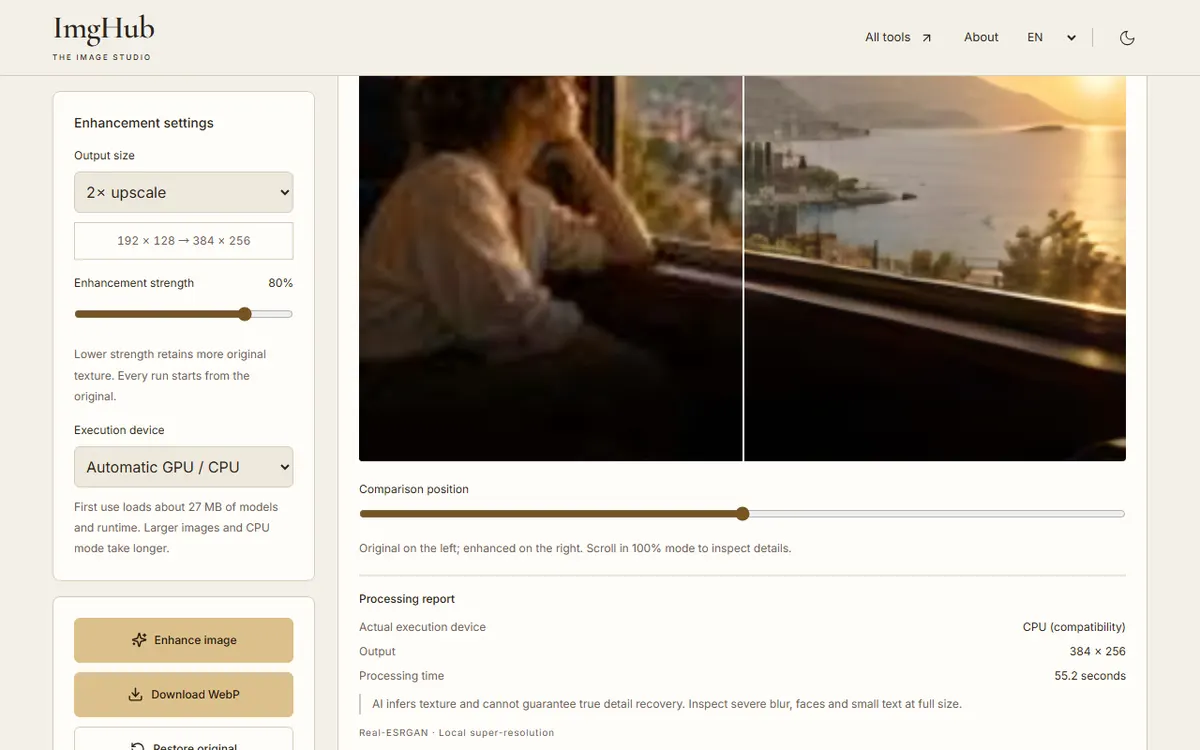The width and height of the screenshot is (1200, 750).
Task: Click the Lower strength retains texture note
Action: click(x=170, y=375)
